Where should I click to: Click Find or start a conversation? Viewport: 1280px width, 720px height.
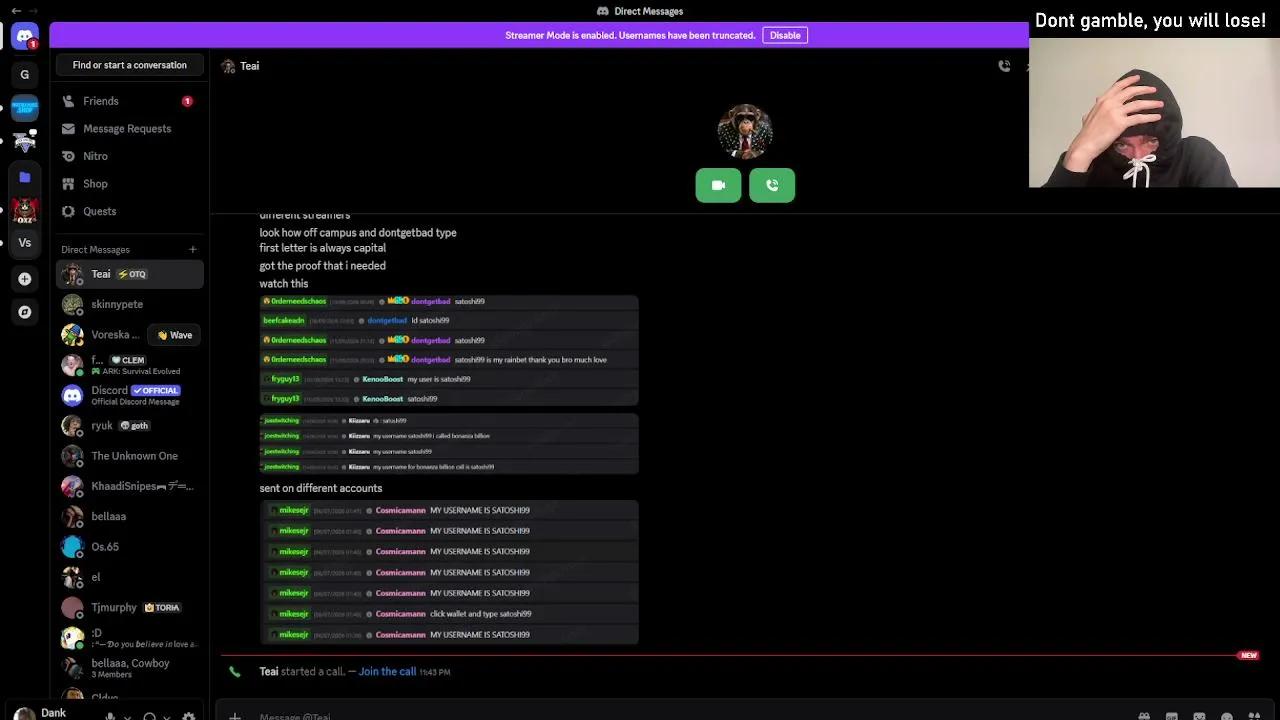130,65
